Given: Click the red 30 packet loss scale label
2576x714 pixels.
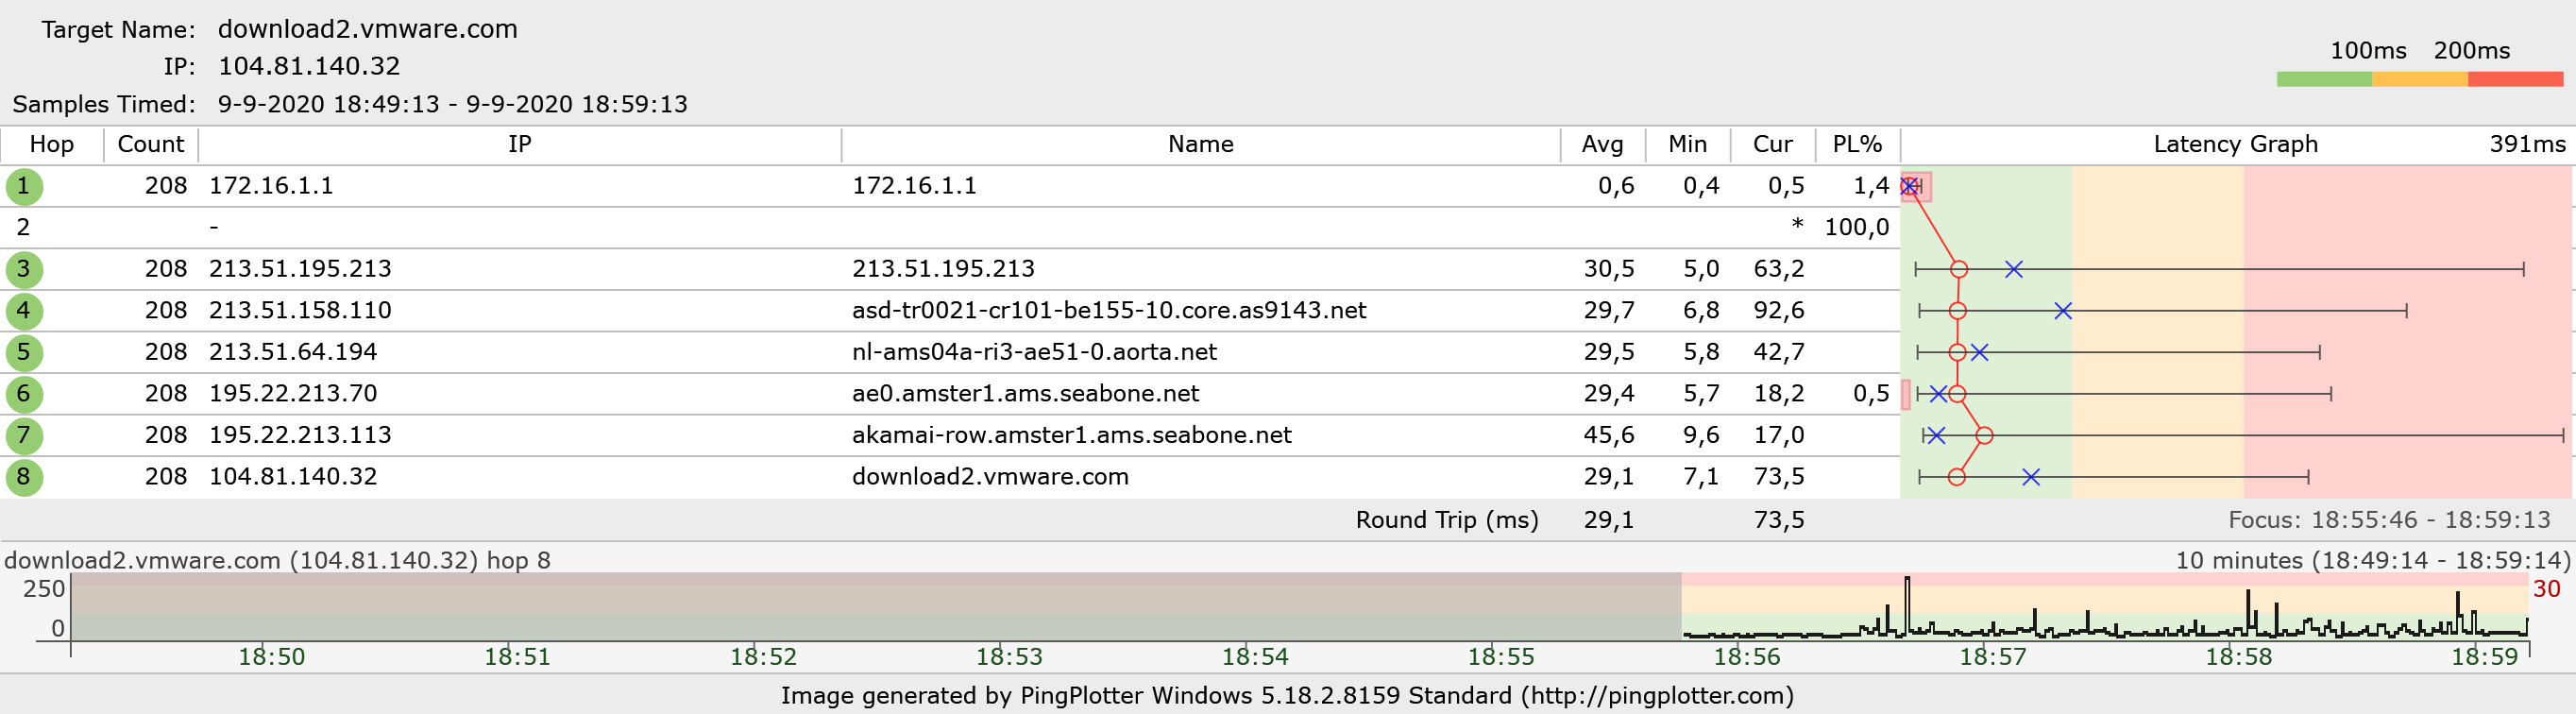Looking at the screenshot, I should coord(2546,589).
